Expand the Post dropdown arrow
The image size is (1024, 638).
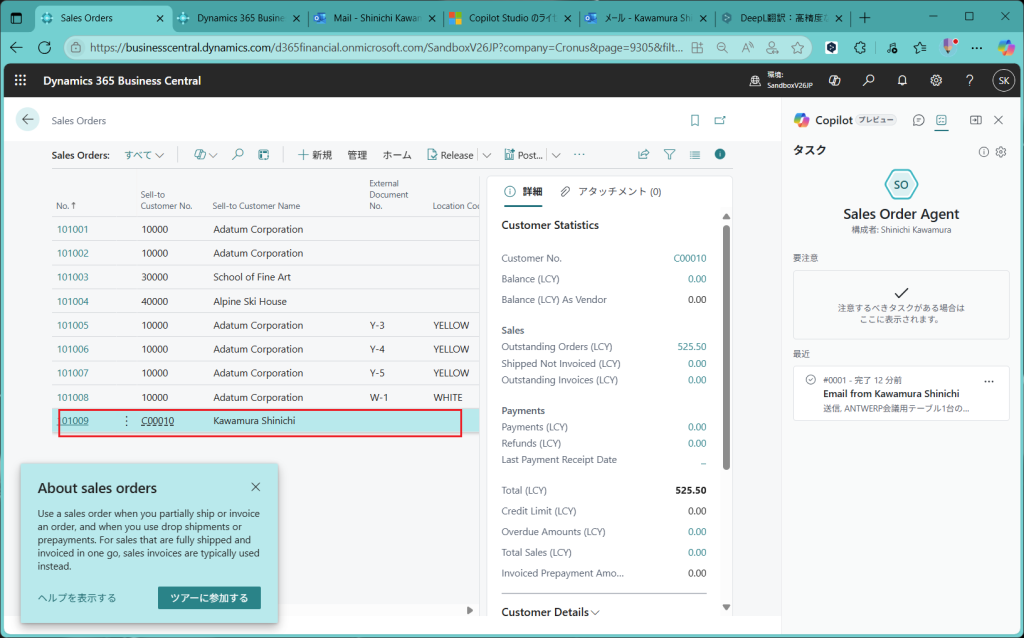[556, 155]
